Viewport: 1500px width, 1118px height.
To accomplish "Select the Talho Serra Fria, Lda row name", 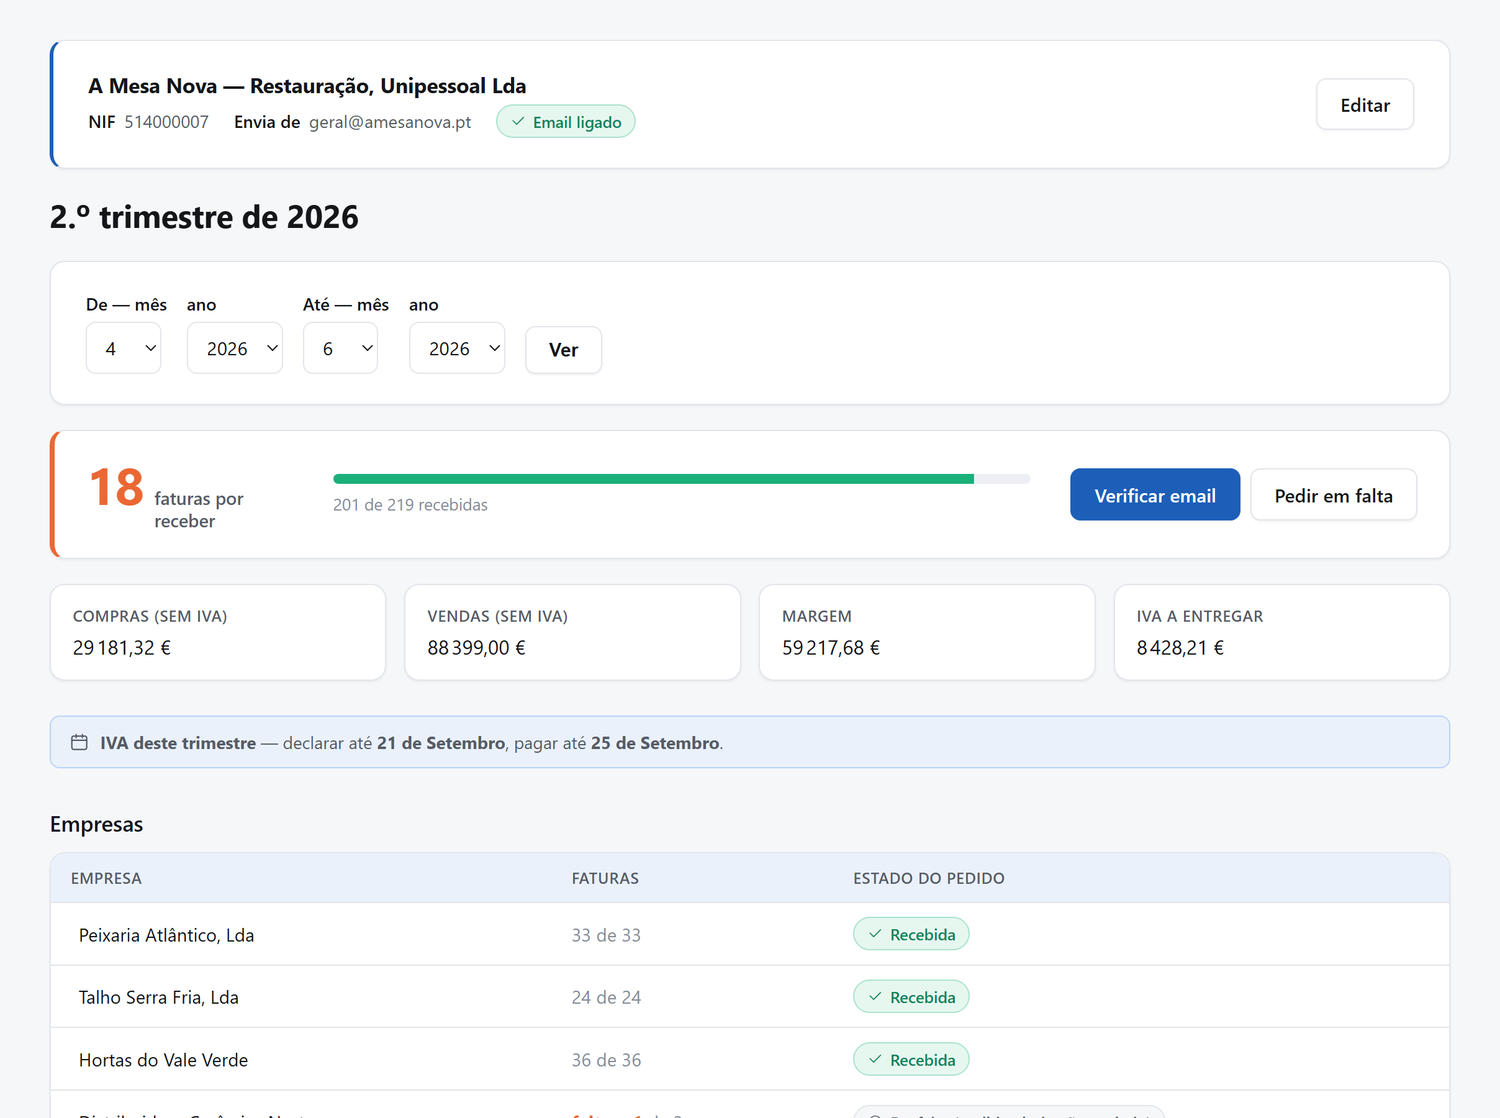I will coord(159,997).
